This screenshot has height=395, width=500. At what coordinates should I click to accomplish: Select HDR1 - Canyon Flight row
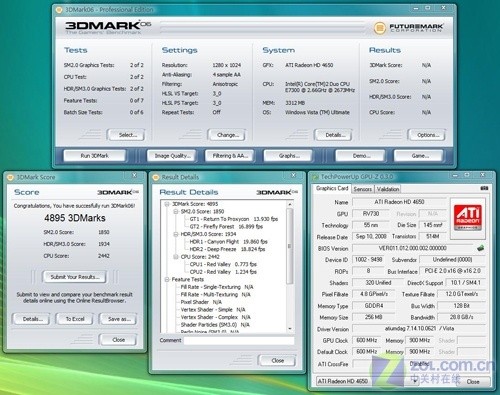[x=228, y=242]
